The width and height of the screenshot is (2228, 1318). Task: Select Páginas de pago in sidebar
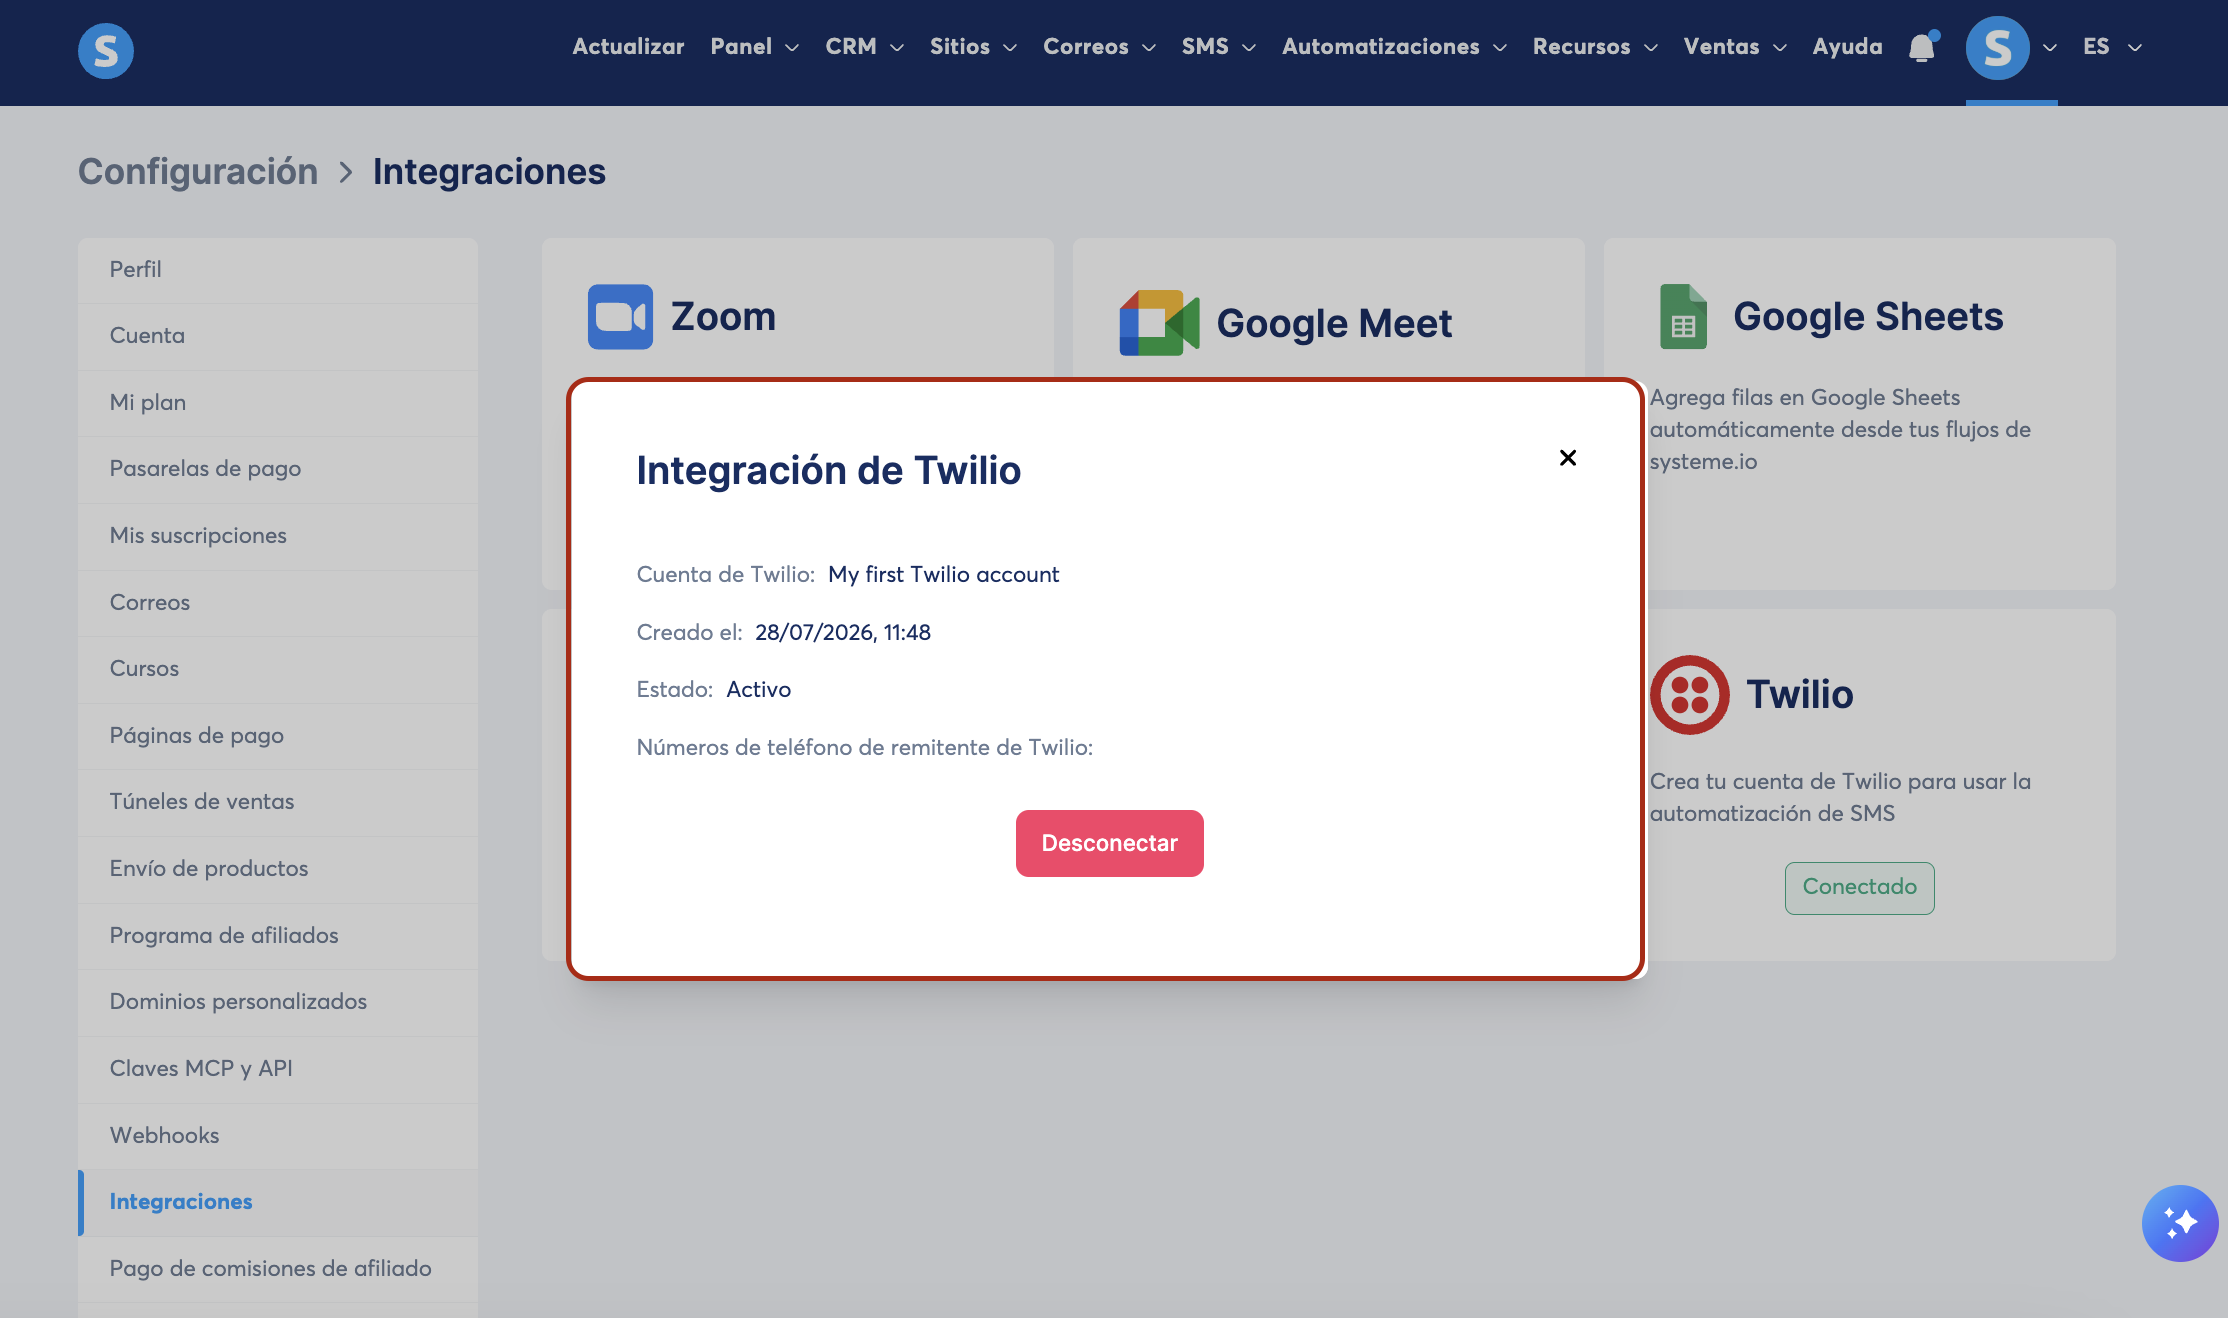coord(278,736)
